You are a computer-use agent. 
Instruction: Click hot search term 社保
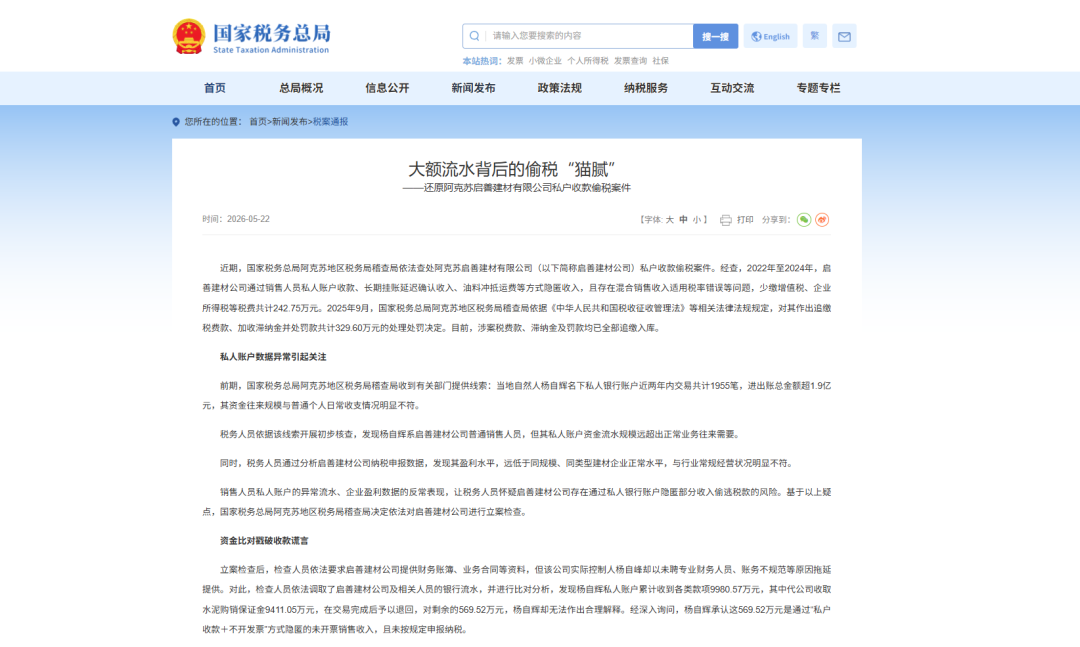click(661, 61)
